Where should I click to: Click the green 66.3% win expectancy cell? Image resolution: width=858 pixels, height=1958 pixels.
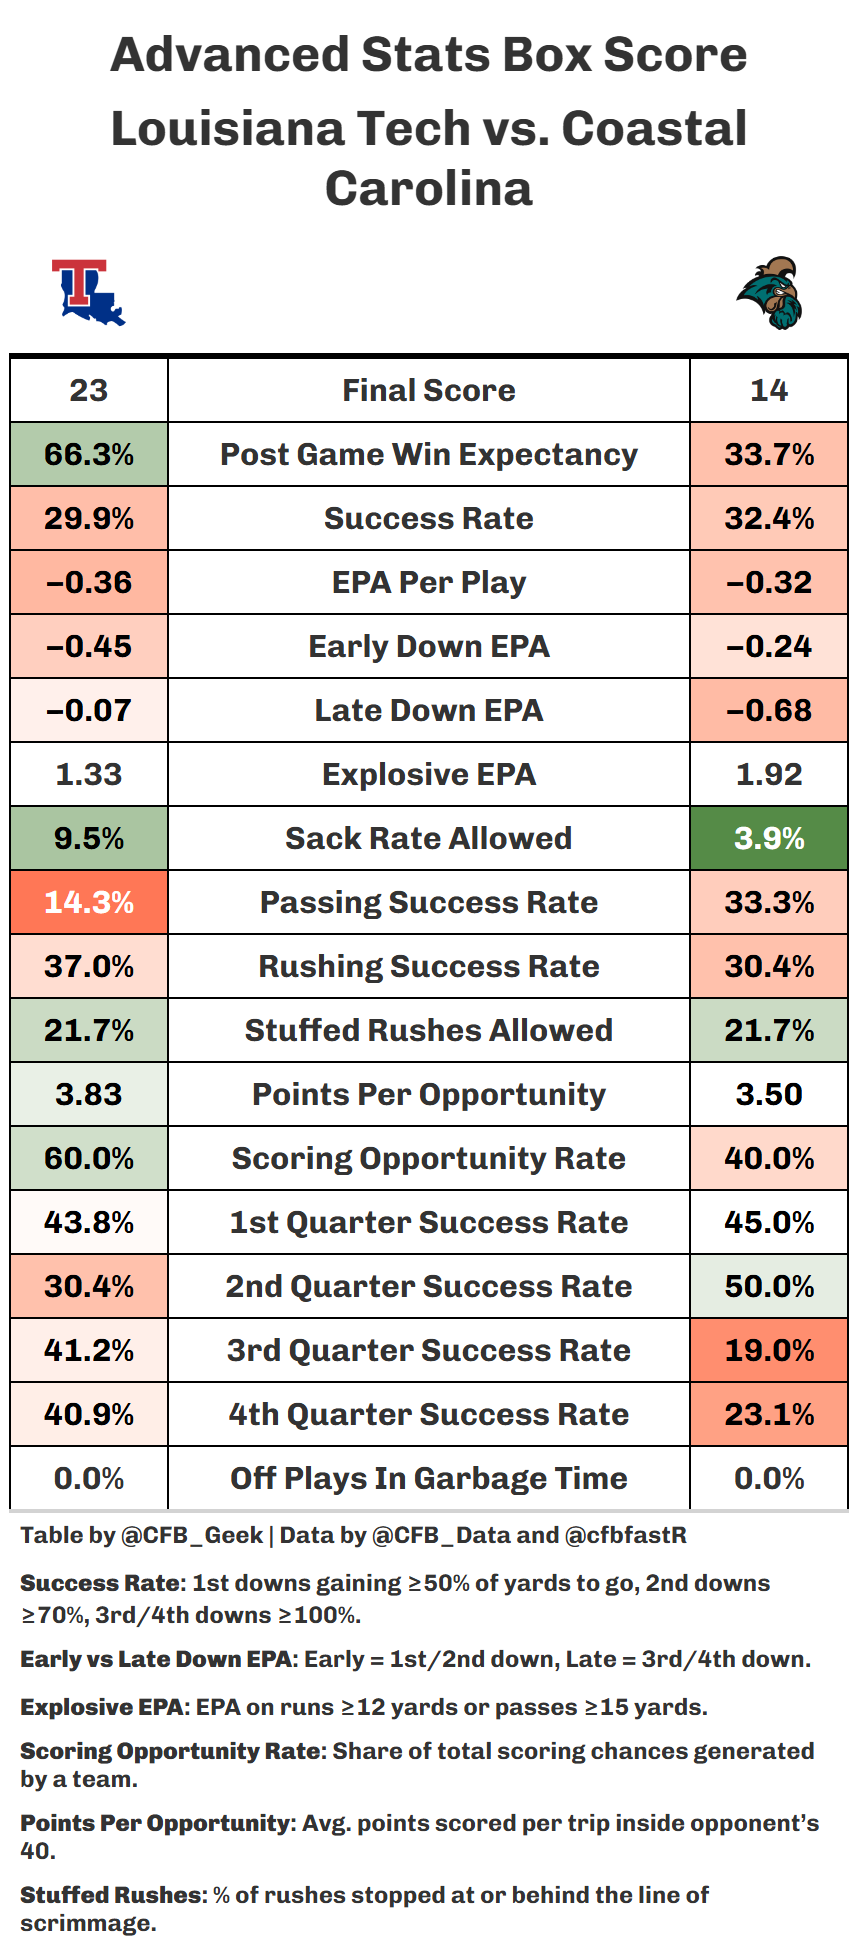click(x=89, y=454)
